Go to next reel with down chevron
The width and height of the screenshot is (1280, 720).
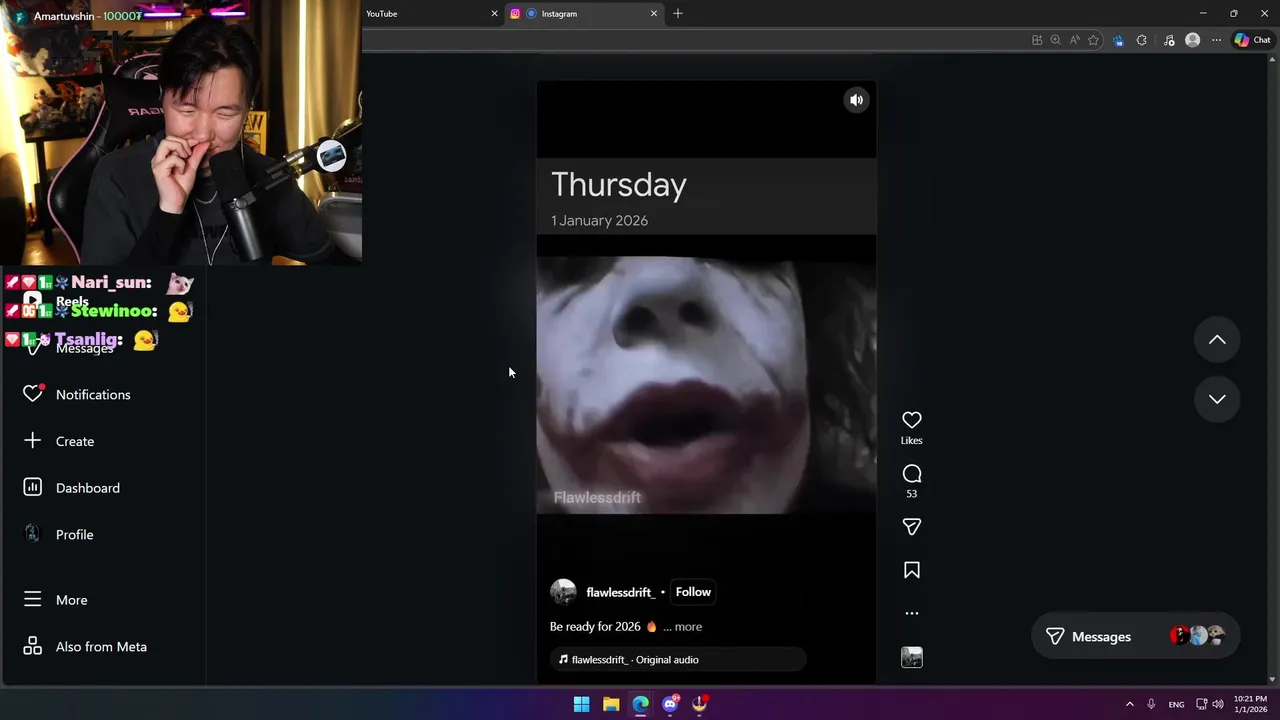1217,399
